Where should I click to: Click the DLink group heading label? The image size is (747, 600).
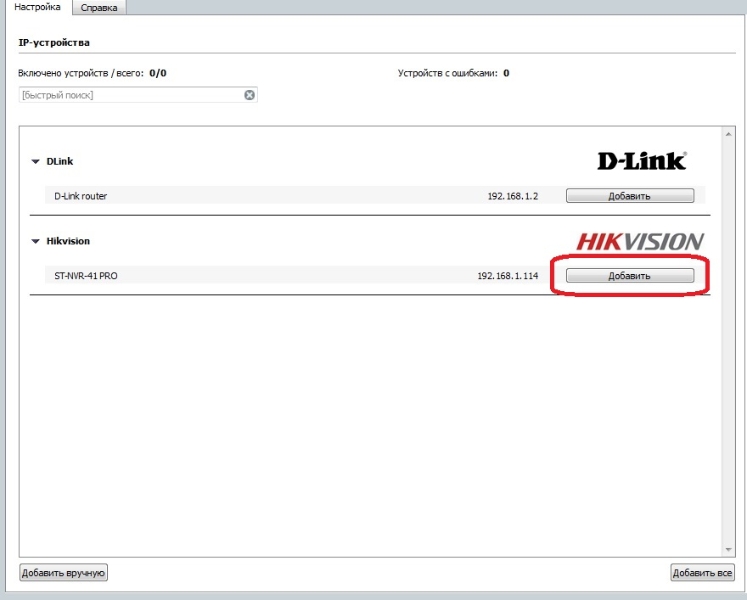pos(60,162)
